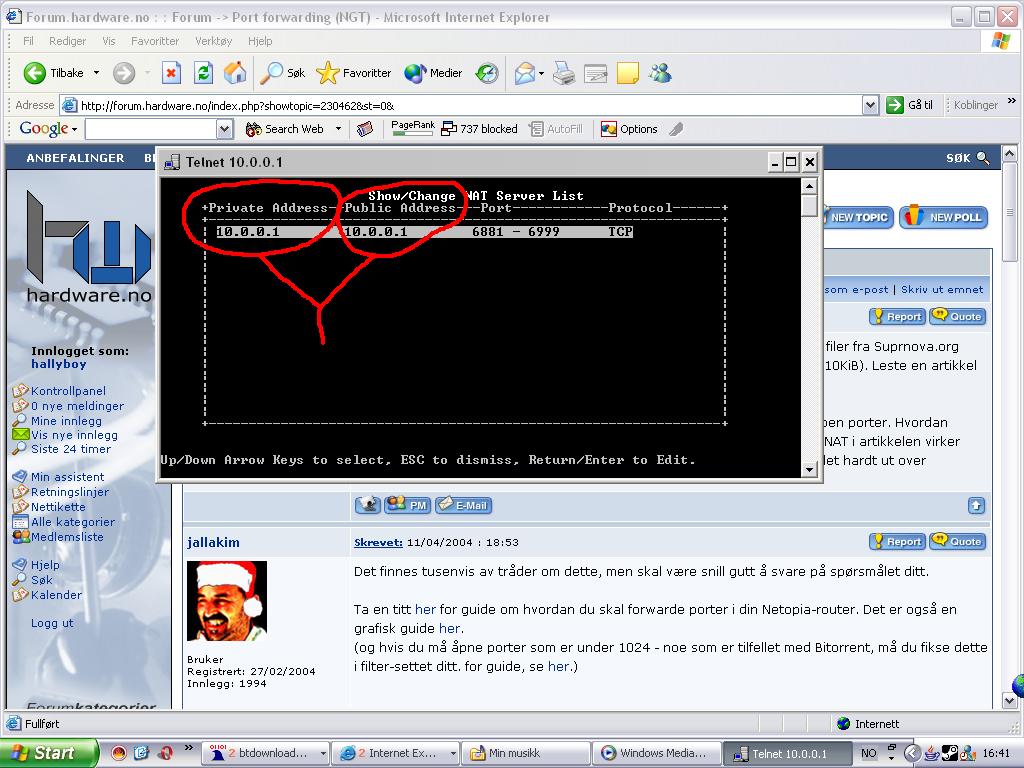Click the Google toolbar Options button

tap(629, 129)
